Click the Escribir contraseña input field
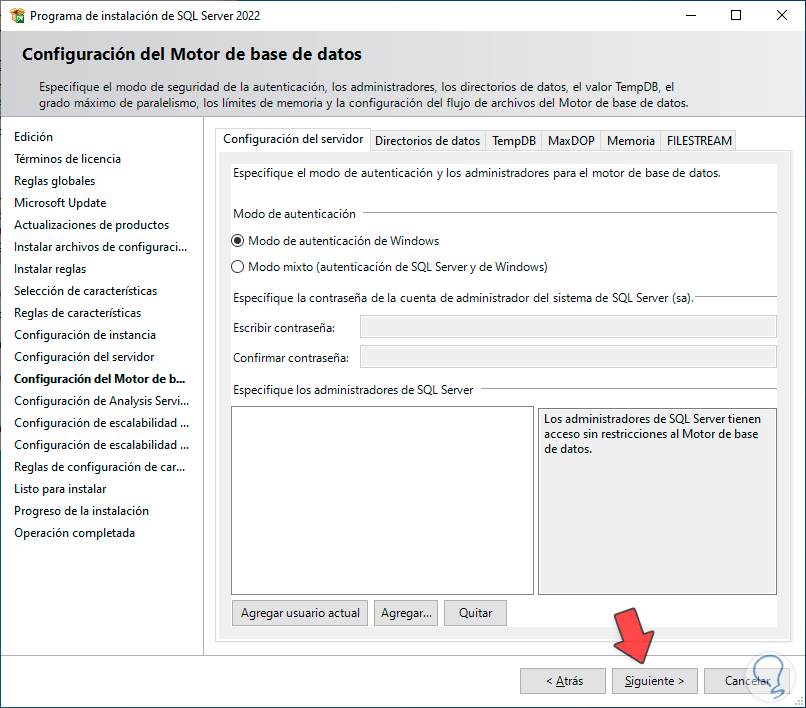Screen dimensions: 806x708 point(568,327)
